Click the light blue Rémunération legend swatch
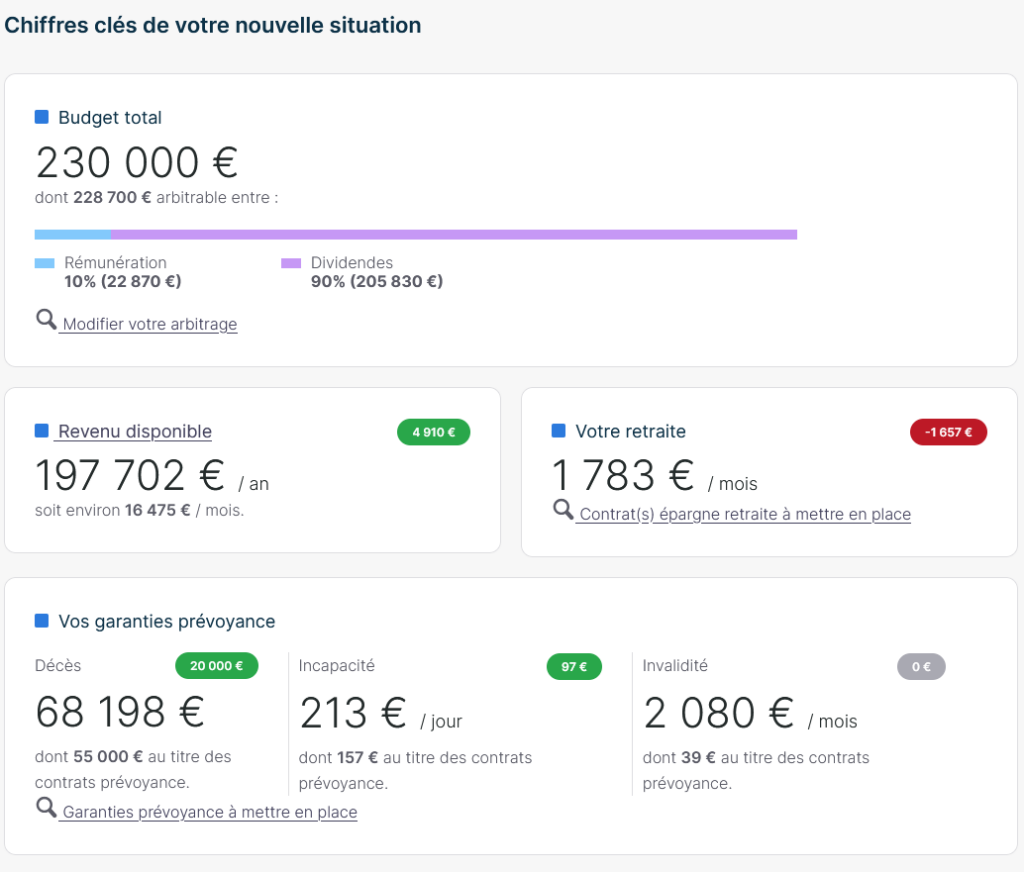 44,263
